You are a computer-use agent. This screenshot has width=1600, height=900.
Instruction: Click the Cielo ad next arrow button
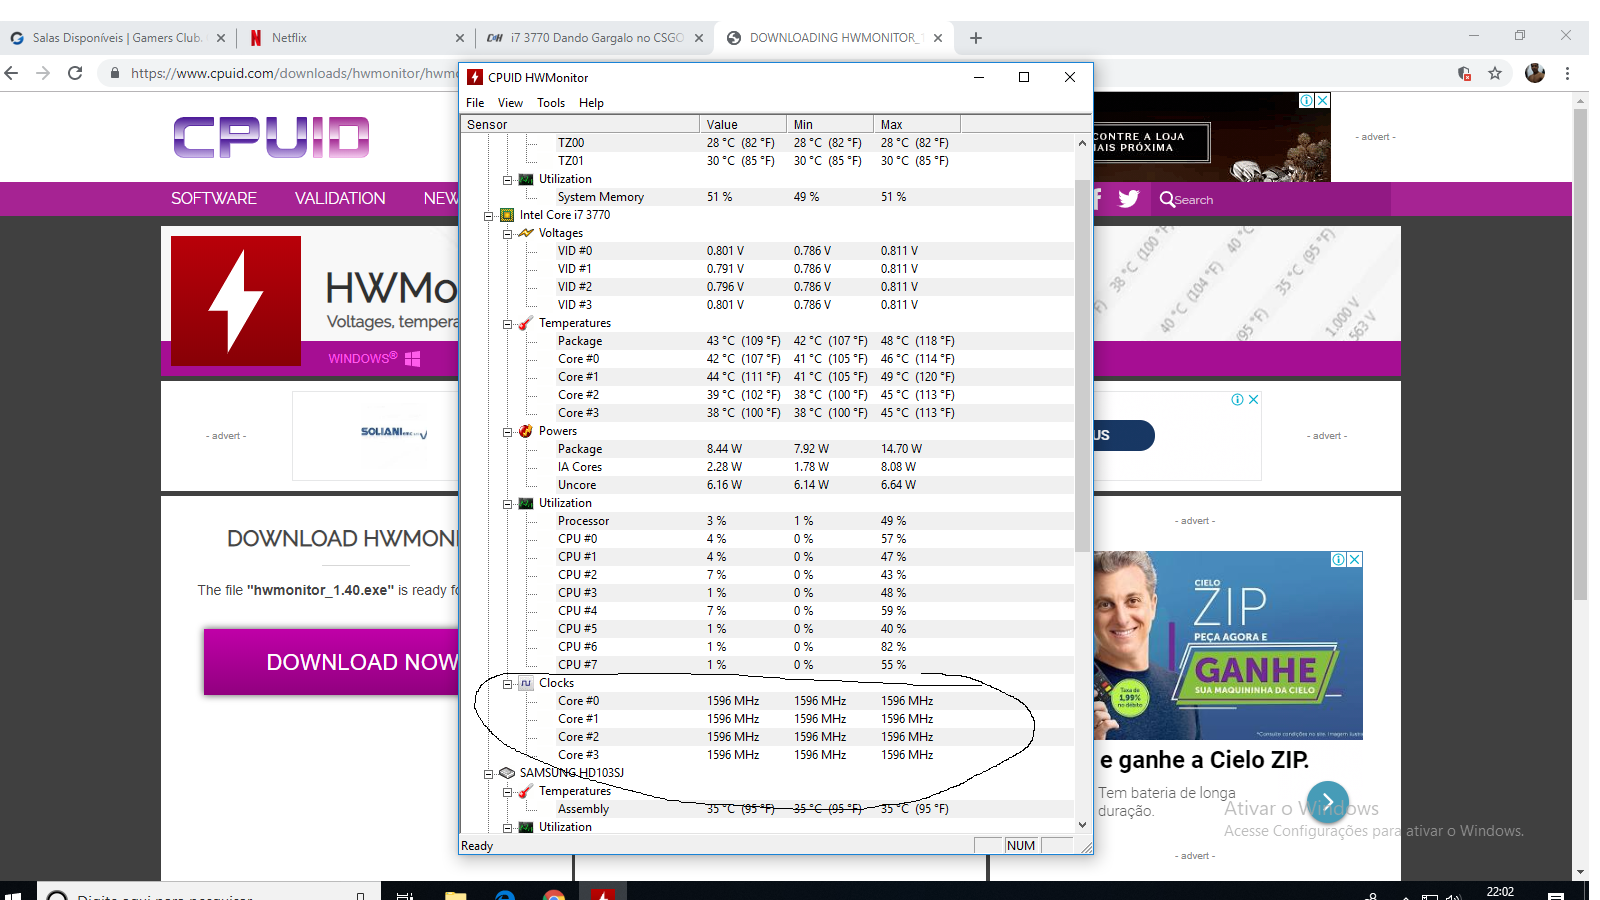pos(1328,800)
